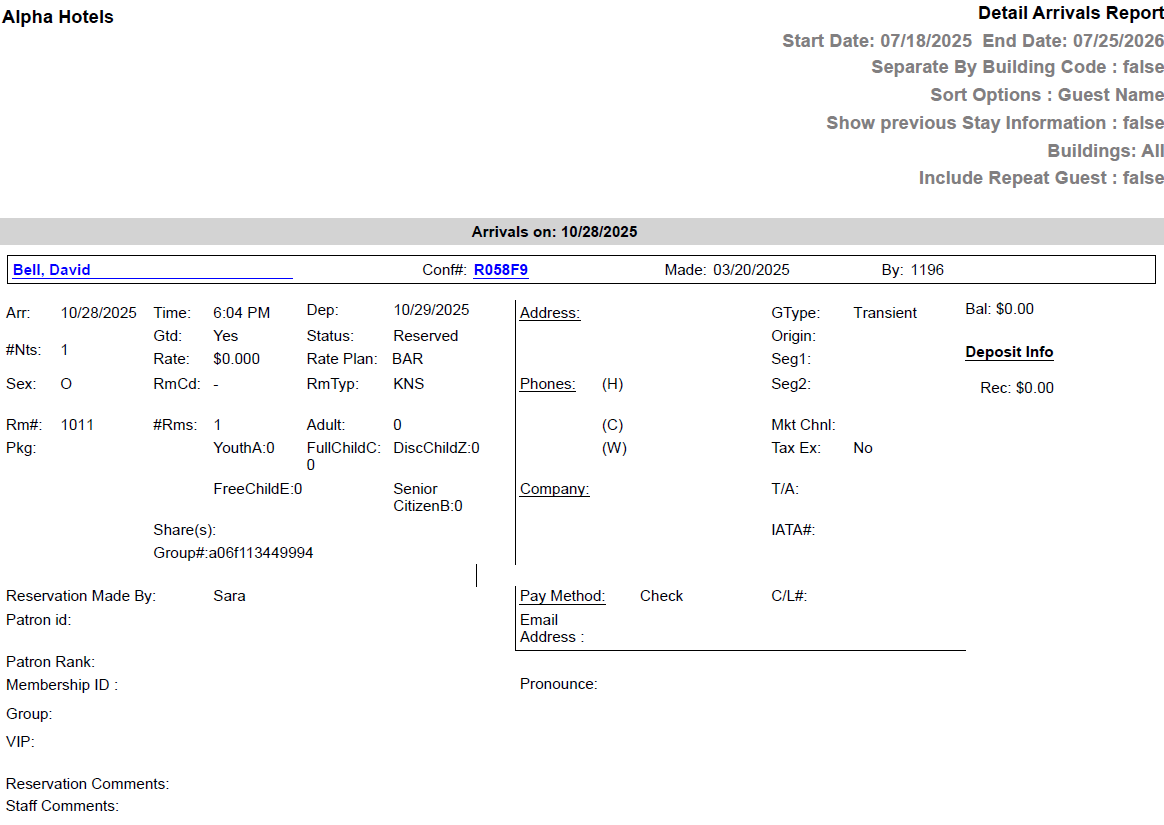Click the Address section label
The height and width of the screenshot is (825, 1164).
(x=549, y=312)
